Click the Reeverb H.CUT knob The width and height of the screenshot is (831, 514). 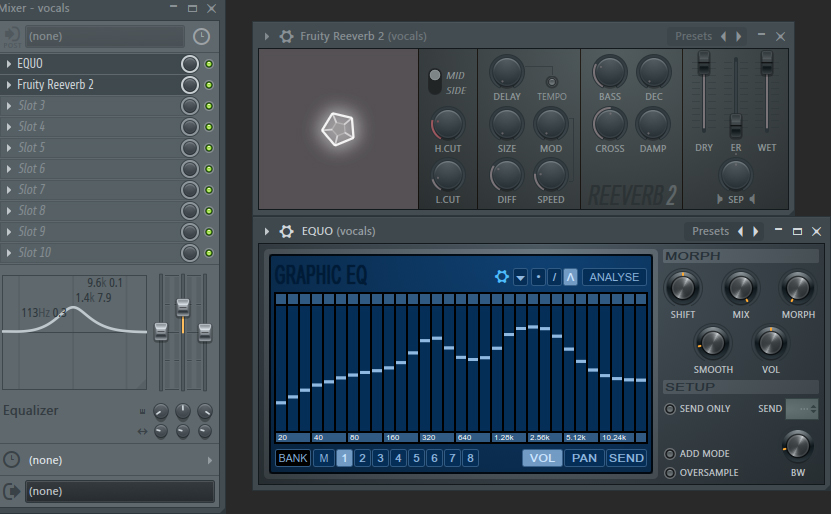point(448,125)
